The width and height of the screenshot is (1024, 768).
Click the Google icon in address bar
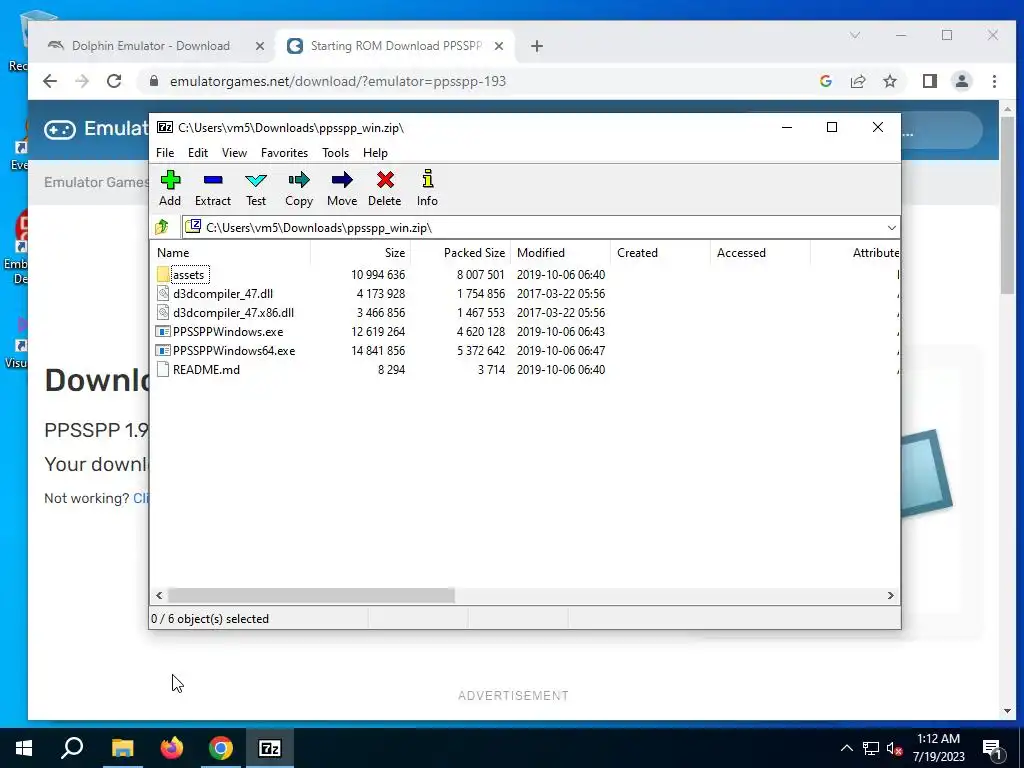[825, 81]
